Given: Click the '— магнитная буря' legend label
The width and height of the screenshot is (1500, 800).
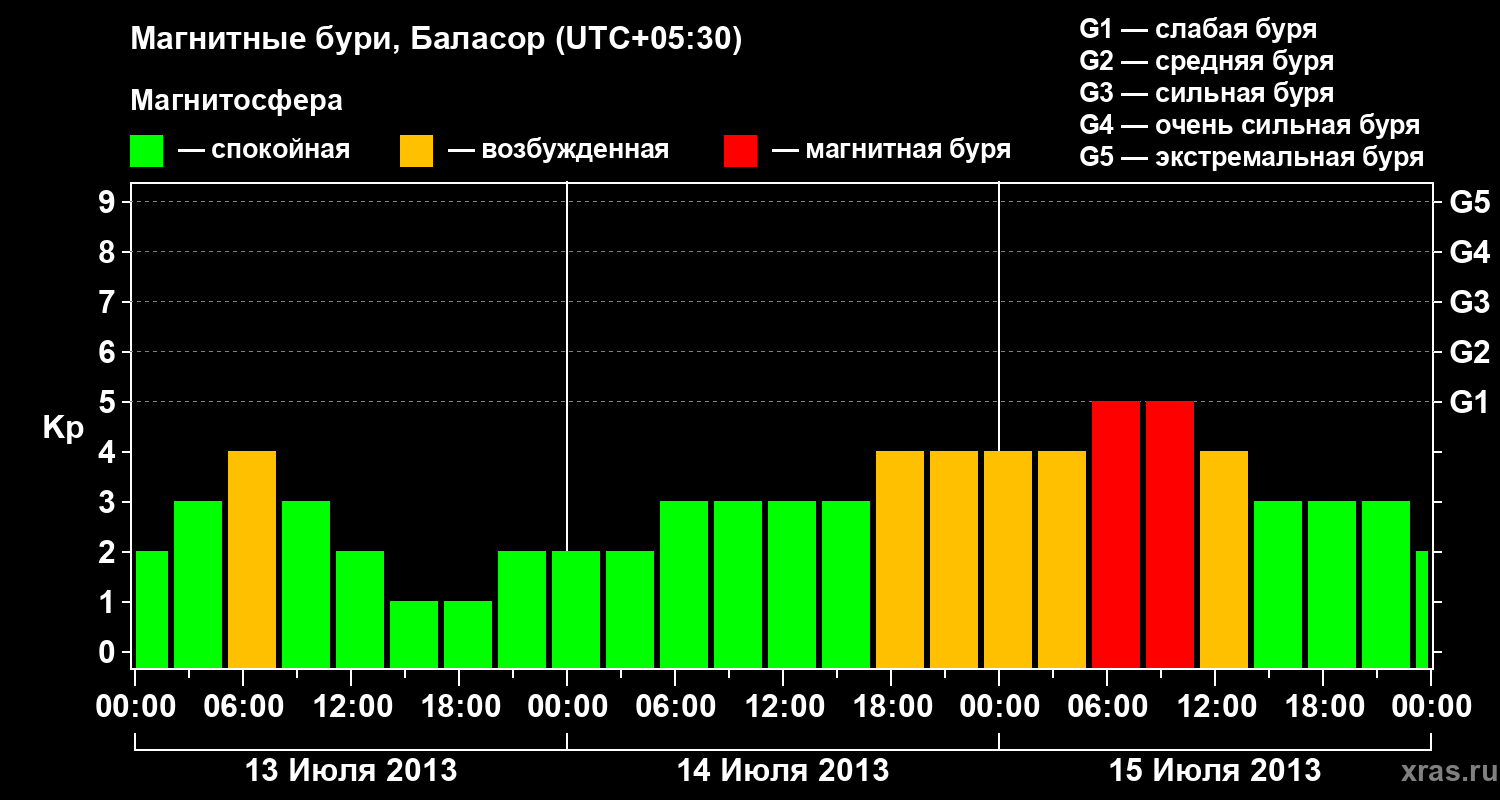Looking at the screenshot, I should pyautogui.click(x=891, y=150).
